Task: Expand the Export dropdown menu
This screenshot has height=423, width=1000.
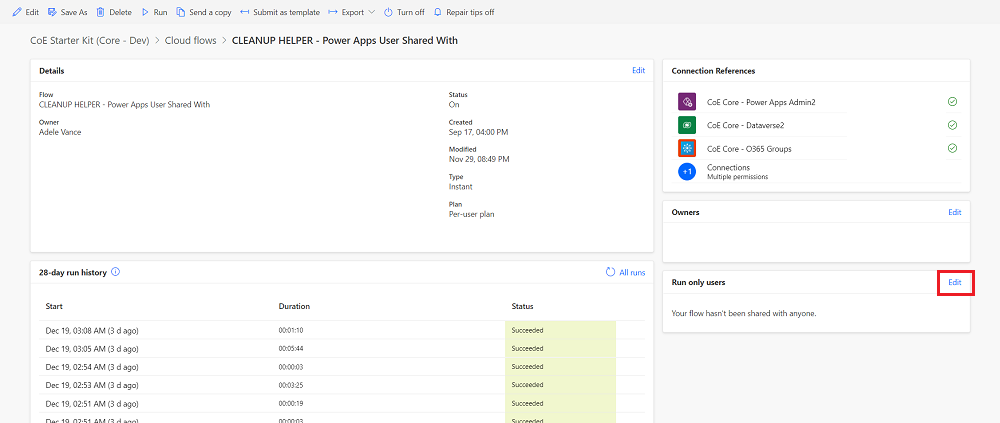Action: 351,12
